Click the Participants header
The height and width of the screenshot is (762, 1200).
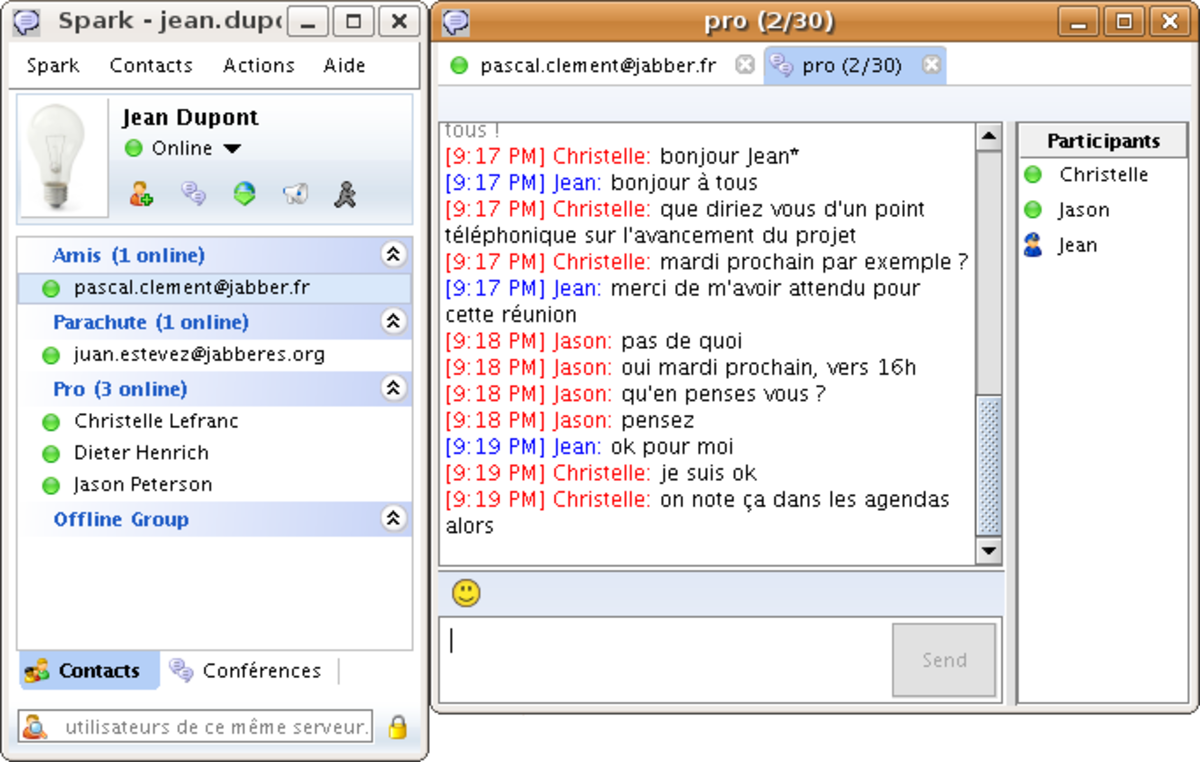click(1103, 141)
